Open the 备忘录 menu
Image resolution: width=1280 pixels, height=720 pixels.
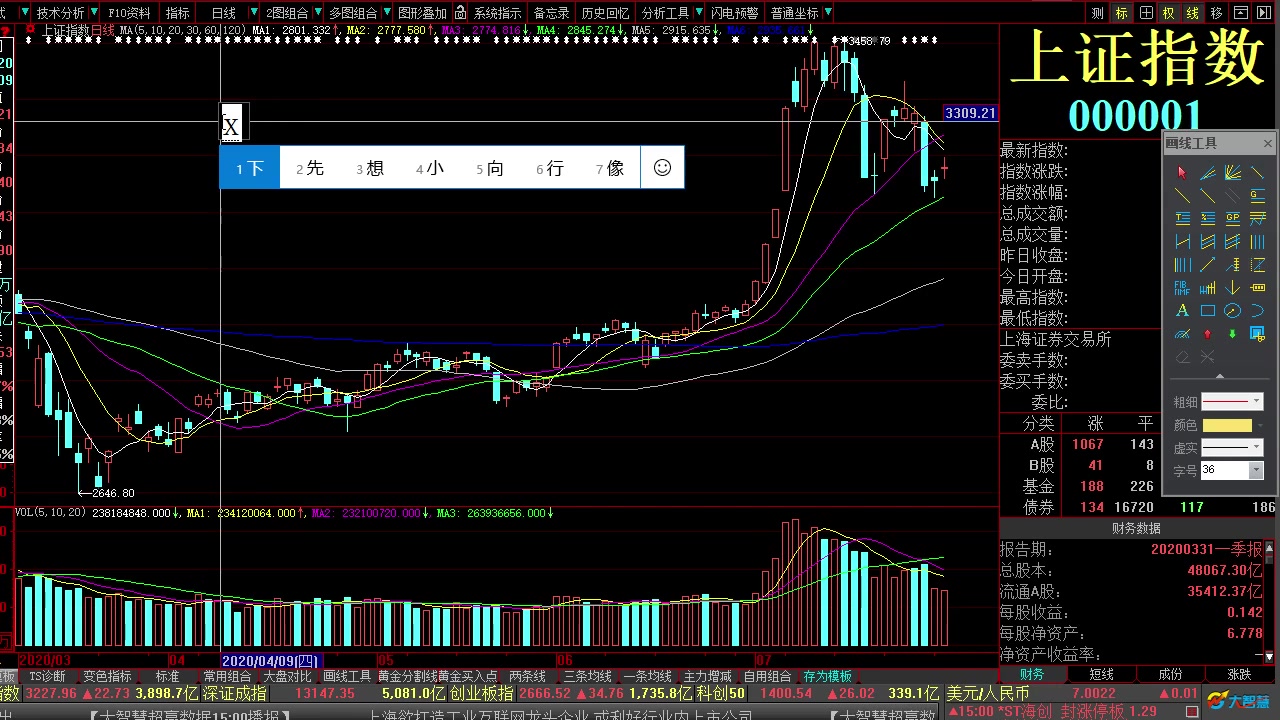(x=551, y=13)
